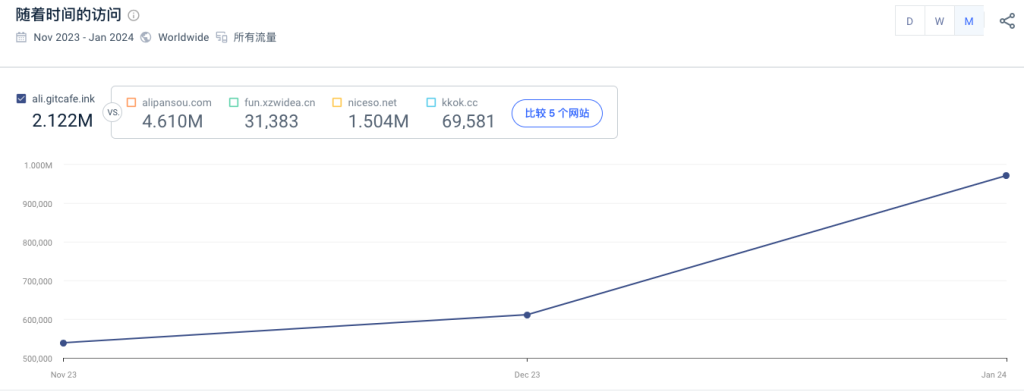Click the 所有流量 traffic label
The image size is (1024, 392).
click(255, 37)
